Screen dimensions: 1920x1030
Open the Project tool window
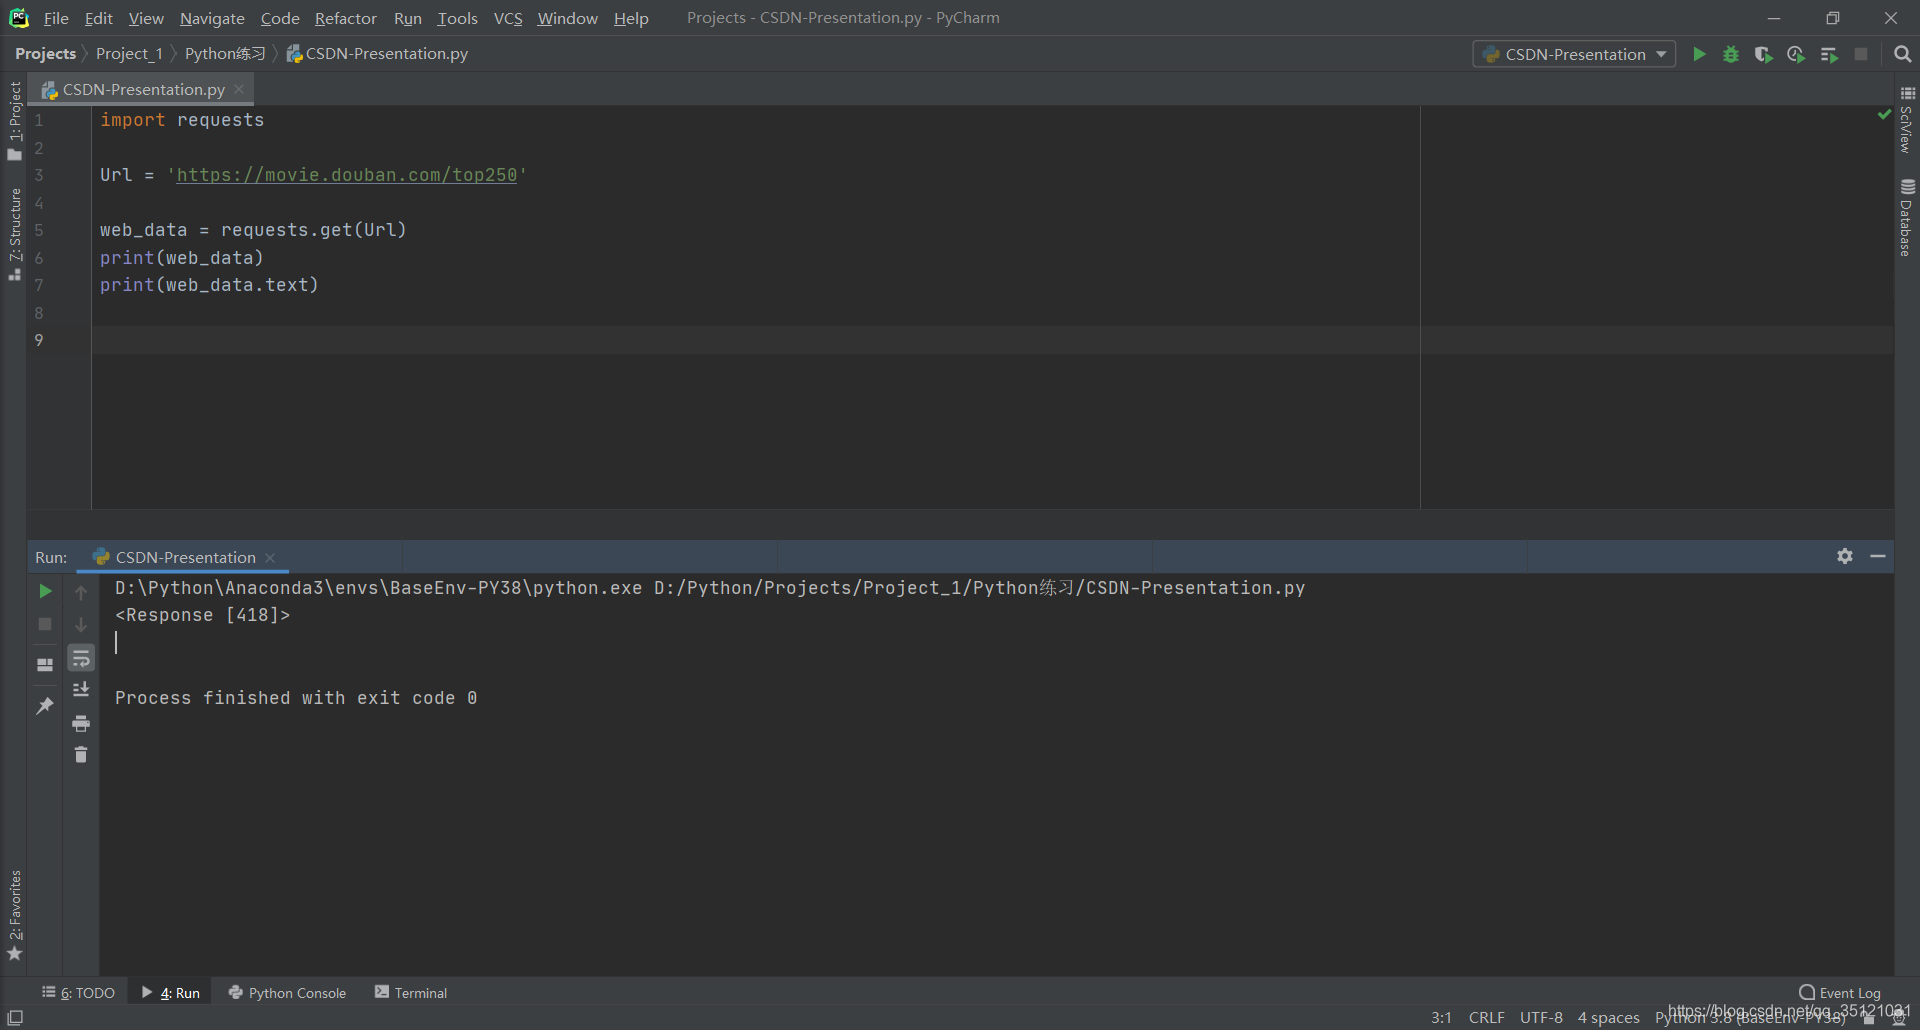click(x=14, y=120)
